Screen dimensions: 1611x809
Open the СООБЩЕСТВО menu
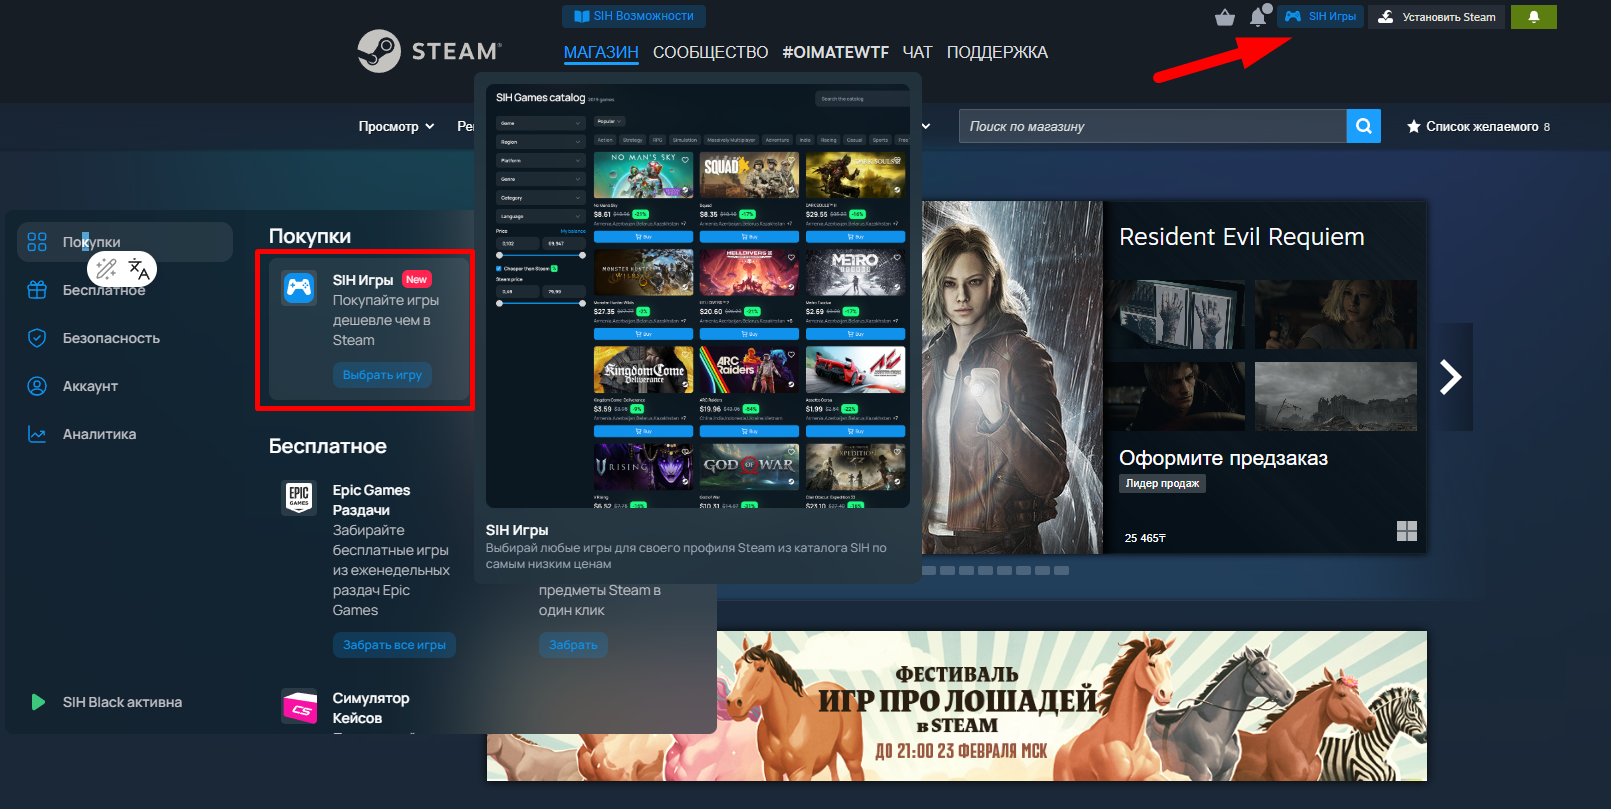coord(711,52)
